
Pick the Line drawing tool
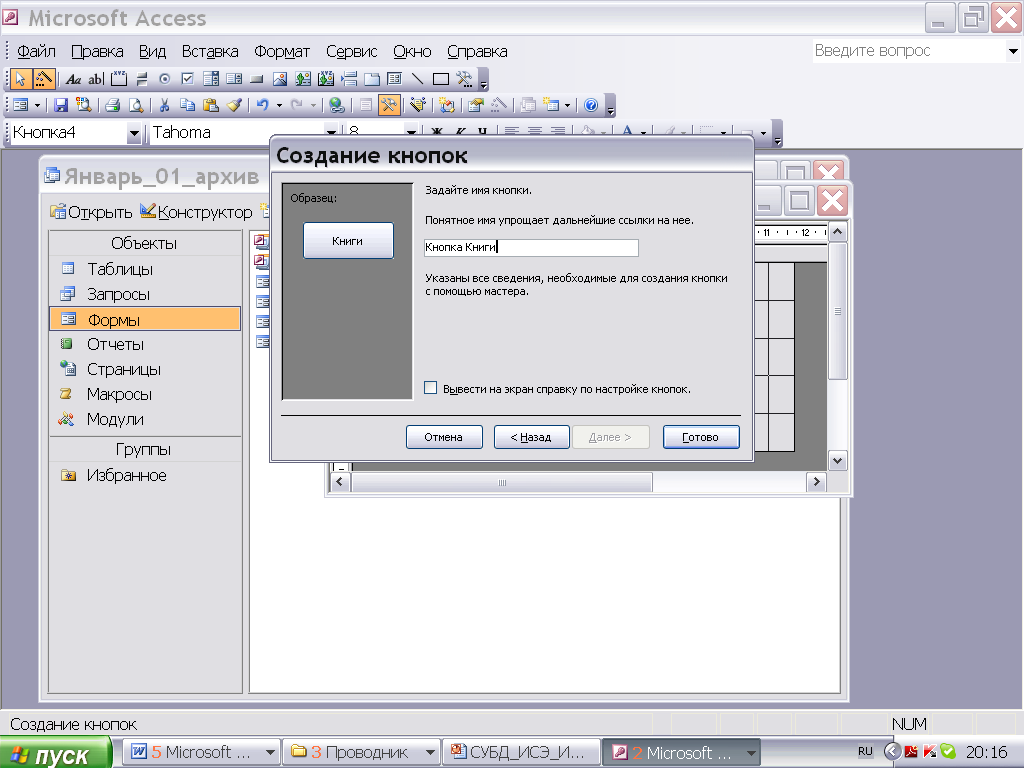(417, 80)
